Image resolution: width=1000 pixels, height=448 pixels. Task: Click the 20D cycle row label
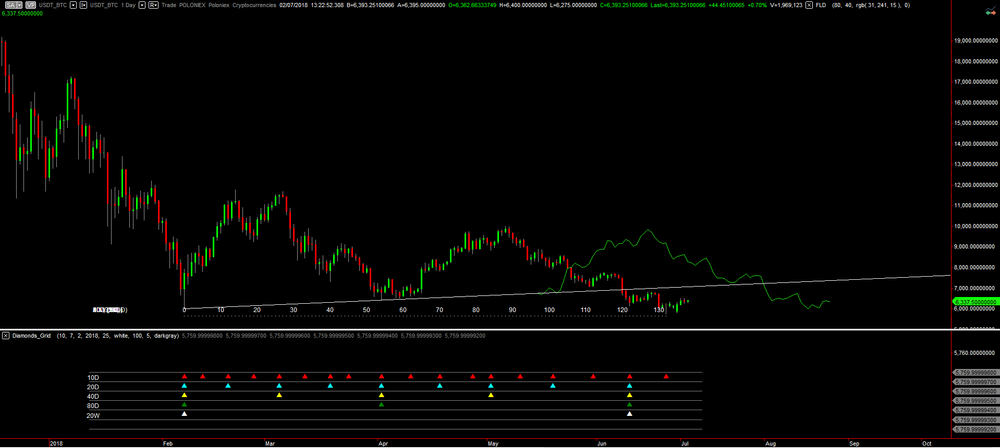pyautogui.click(x=94, y=387)
